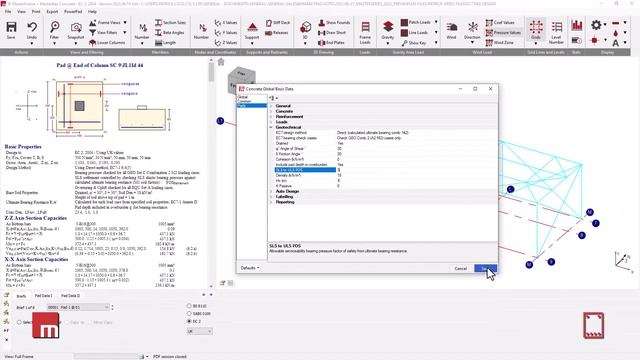Viewport: 640px width, 360px height.
Task: Click the blue Save button in dialog
Action: click(x=485, y=269)
